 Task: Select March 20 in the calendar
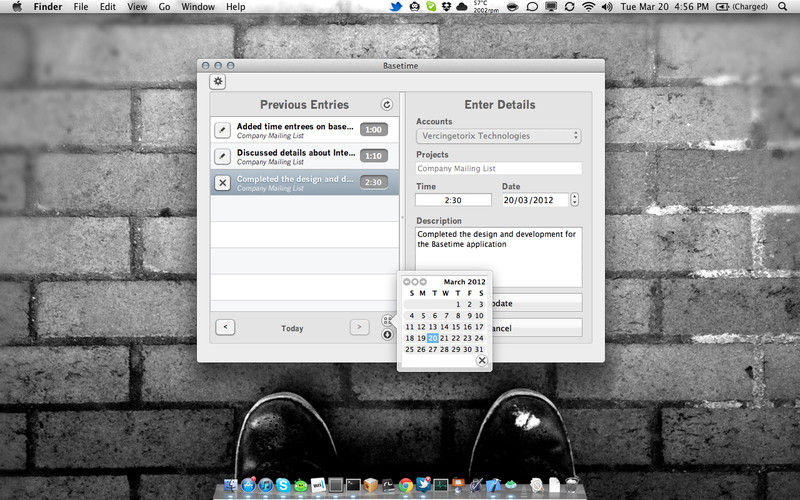tap(433, 338)
